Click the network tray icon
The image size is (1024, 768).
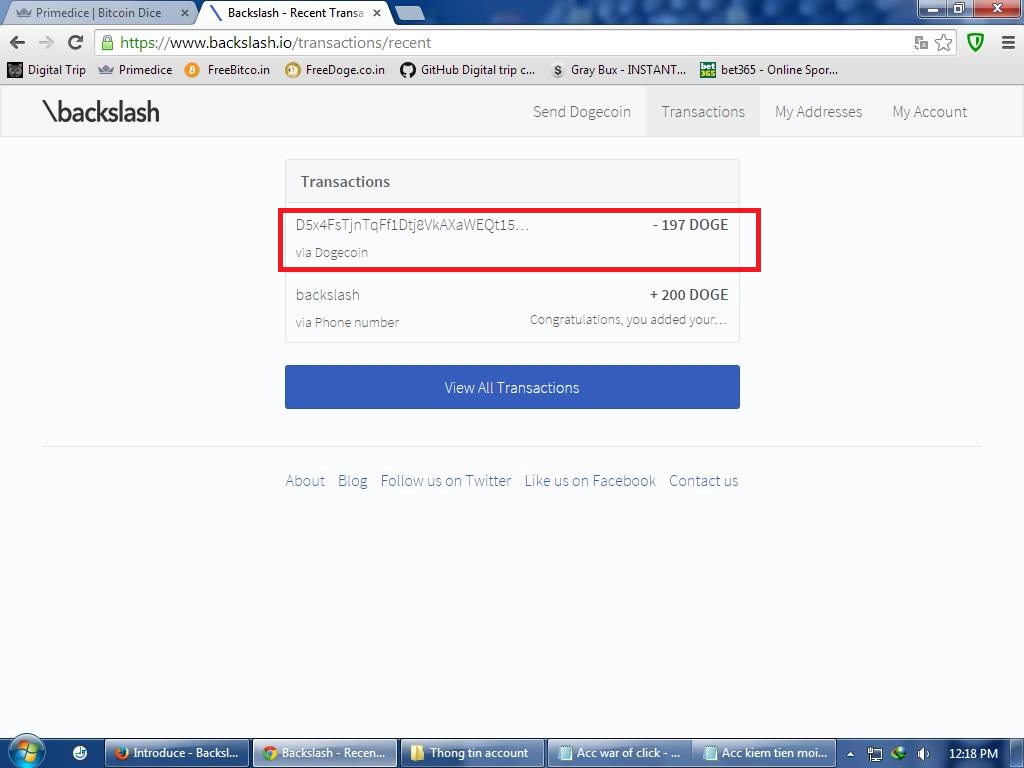875,754
